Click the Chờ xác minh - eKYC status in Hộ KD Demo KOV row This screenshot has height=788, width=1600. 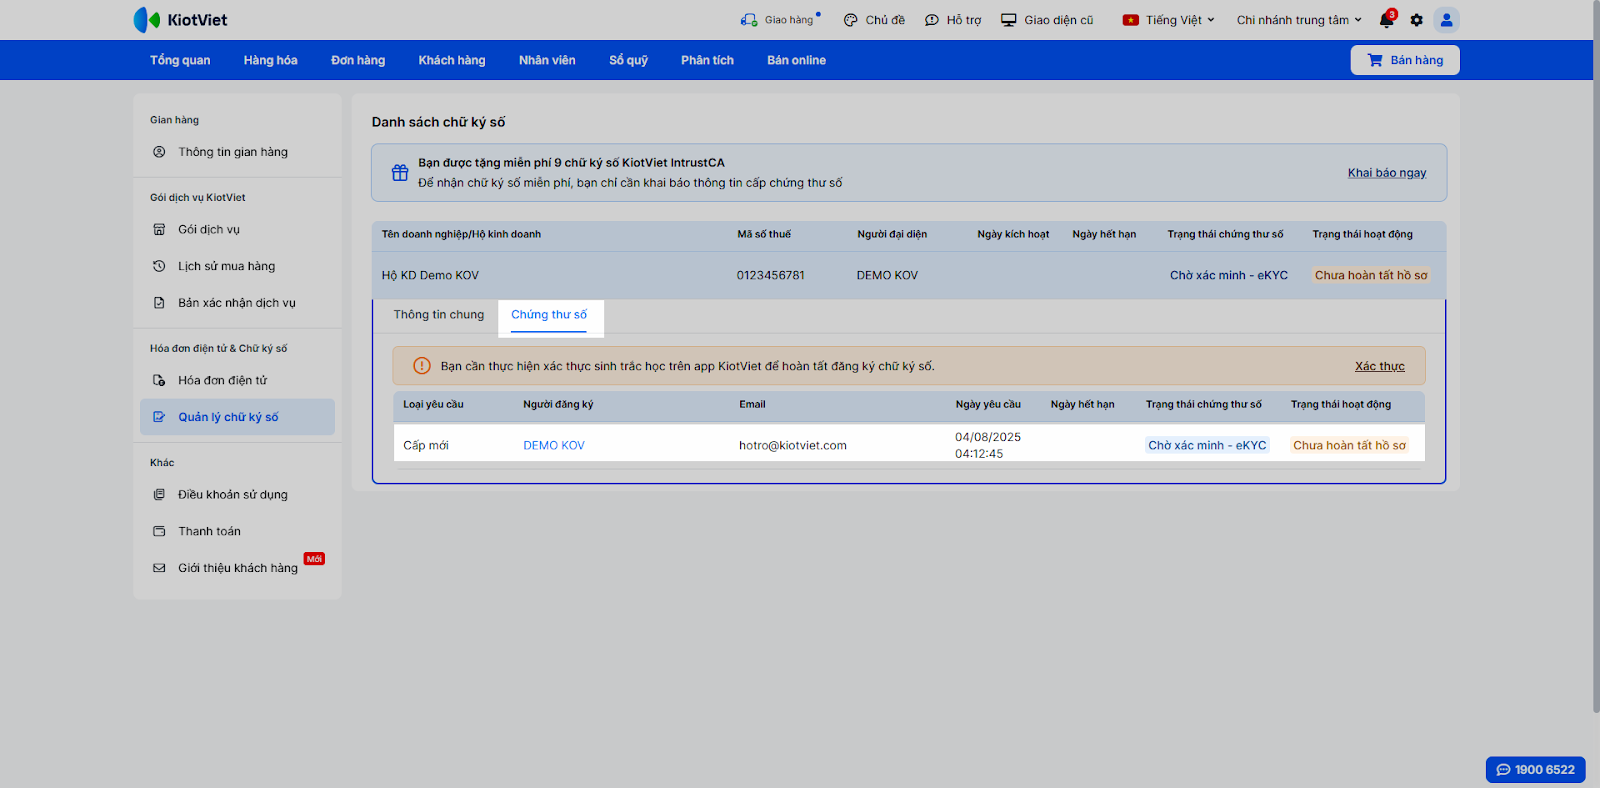pos(1229,275)
